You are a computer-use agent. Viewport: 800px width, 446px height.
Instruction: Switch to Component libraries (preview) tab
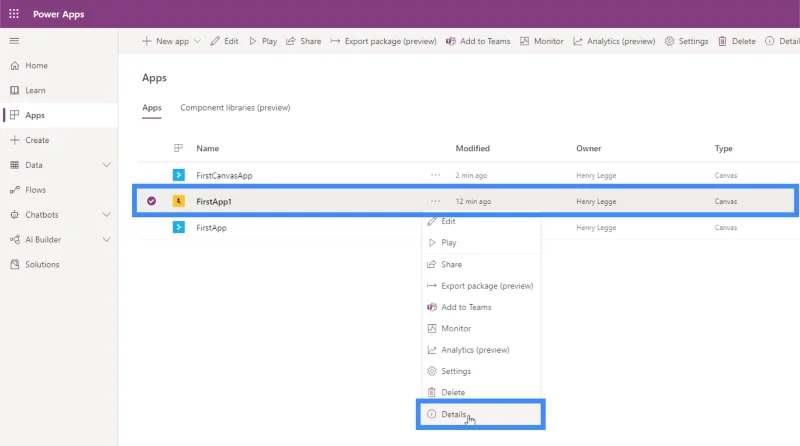[235, 108]
